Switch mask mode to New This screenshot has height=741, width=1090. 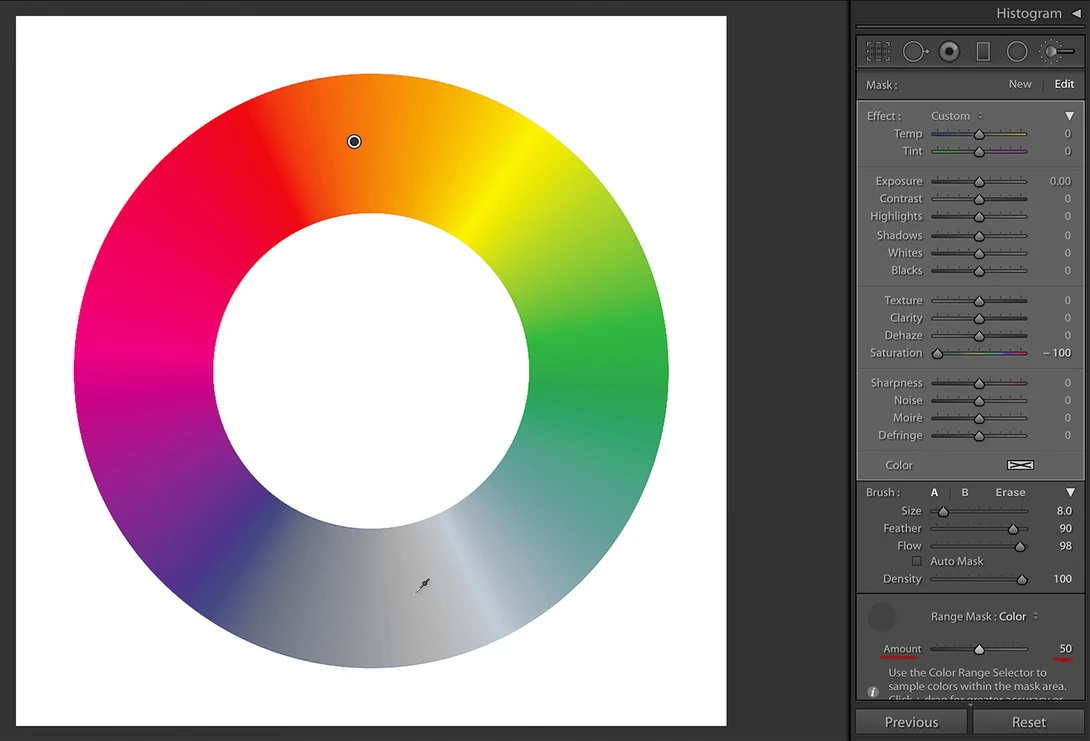pos(1020,84)
